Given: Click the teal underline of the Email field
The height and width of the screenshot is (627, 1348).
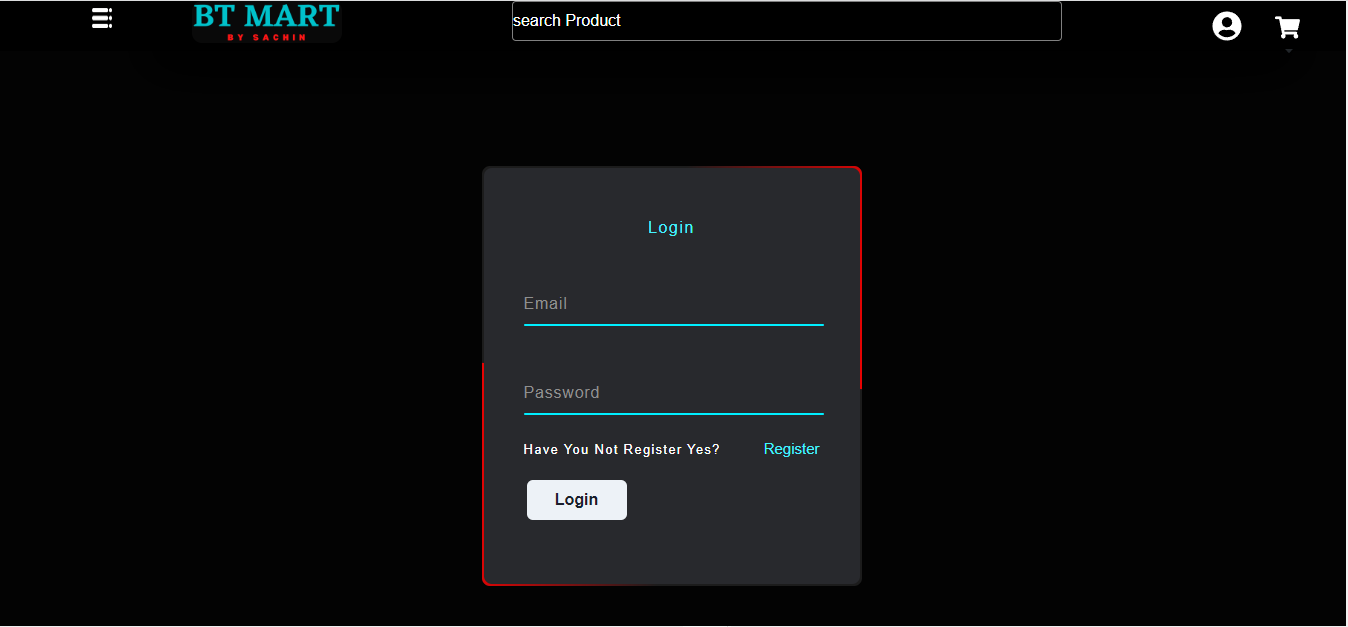Looking at the screenshot, I should [673, 324].
